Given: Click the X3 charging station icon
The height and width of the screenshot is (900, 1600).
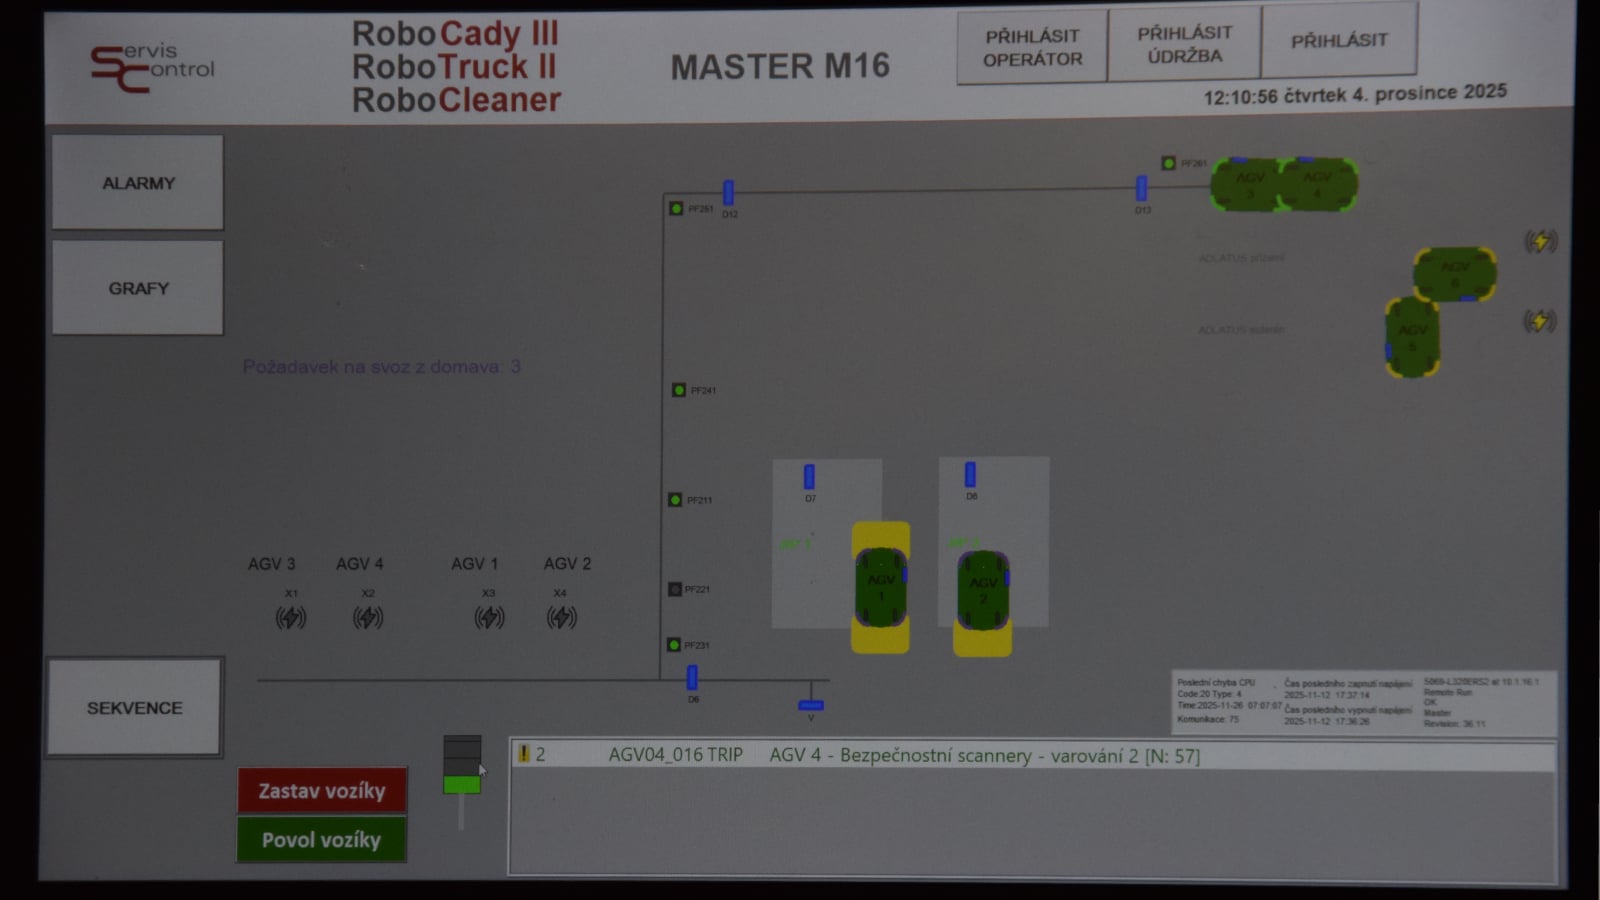Looking at the screenshot, I should (489, 618).
